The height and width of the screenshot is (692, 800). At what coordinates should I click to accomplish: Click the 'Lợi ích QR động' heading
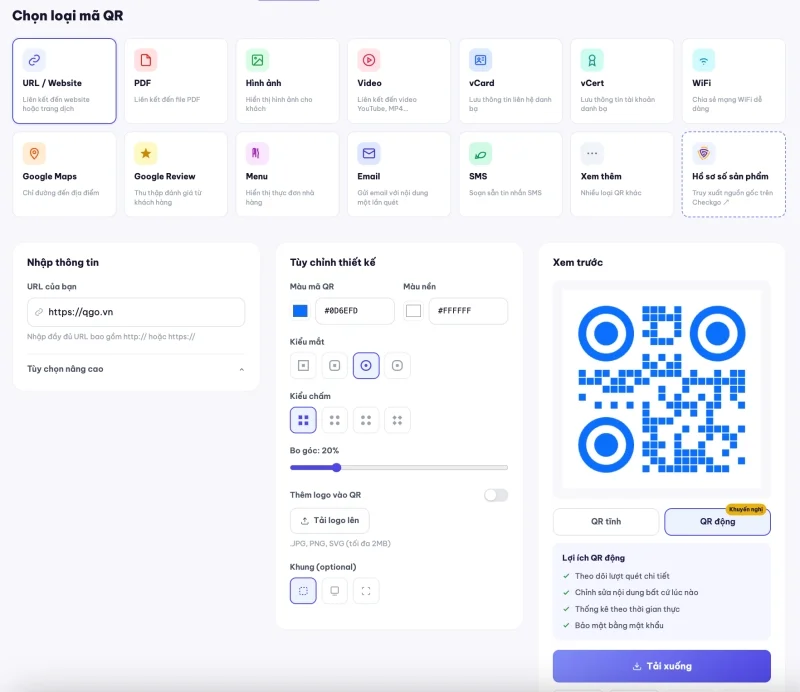click(593, 558)
